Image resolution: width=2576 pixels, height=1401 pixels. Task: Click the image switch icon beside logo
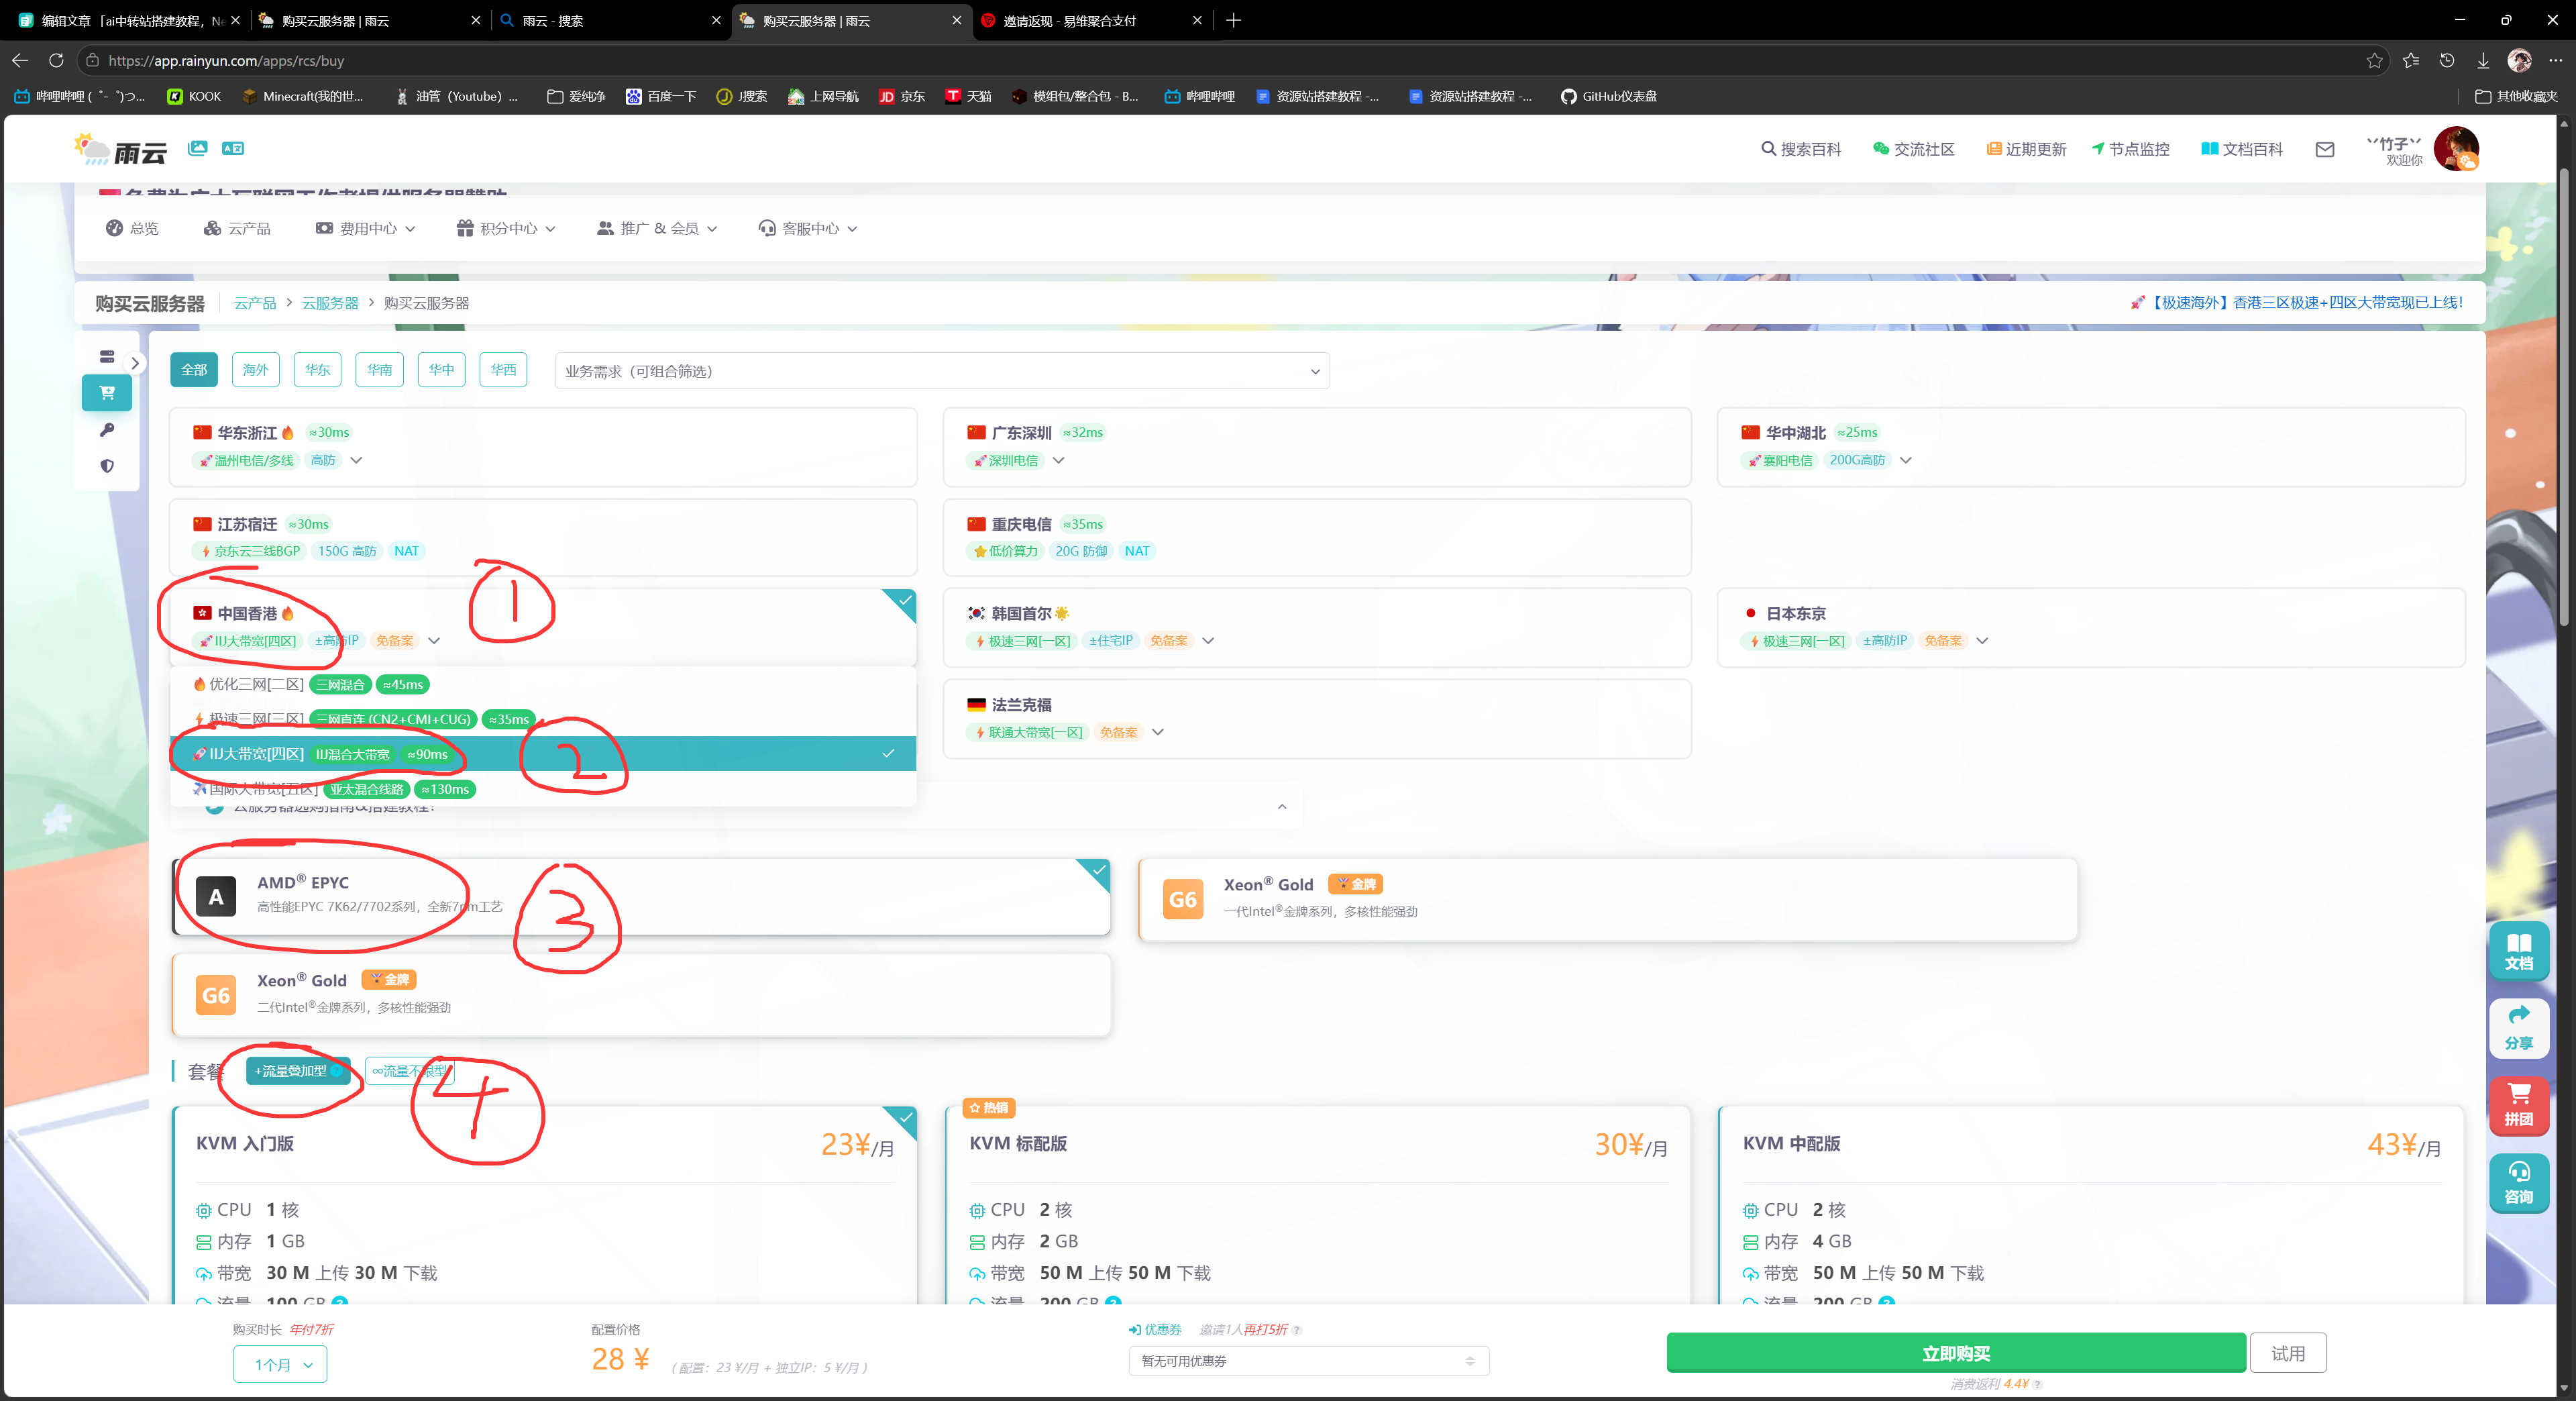coord(198,148)
